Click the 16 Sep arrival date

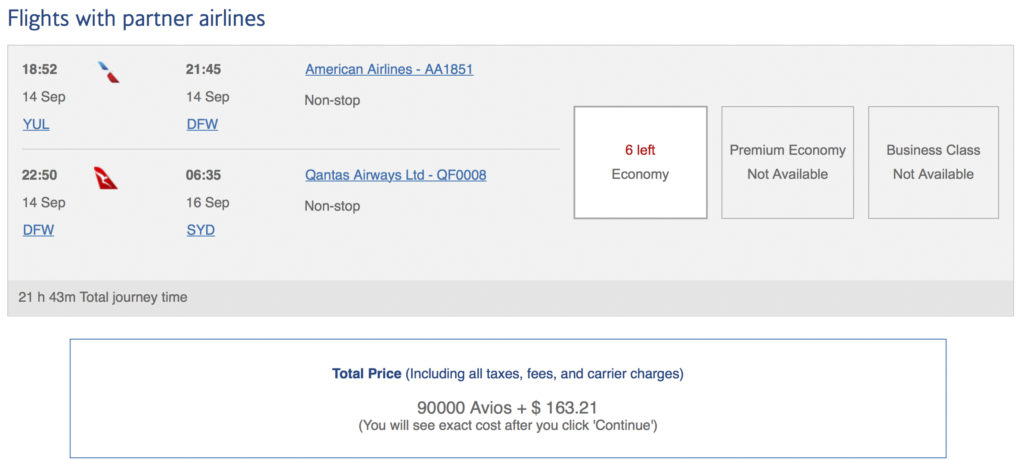pos(207,202)
